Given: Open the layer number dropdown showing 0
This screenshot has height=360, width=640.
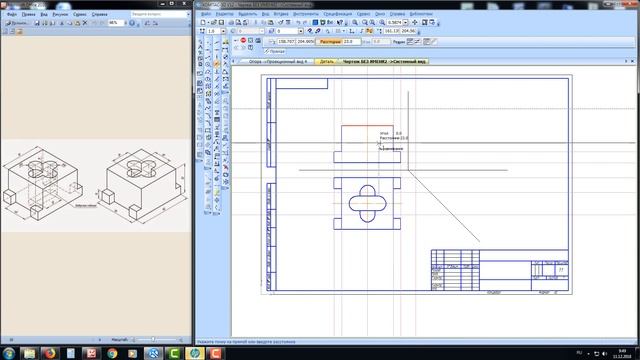Looking at the screenshot, I should click(x=301, y=31).
